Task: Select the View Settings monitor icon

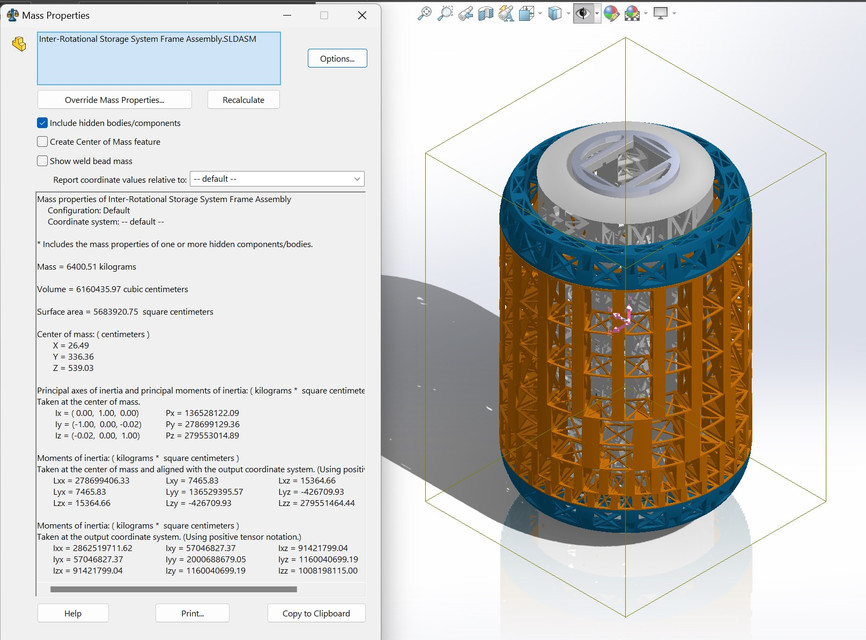Action: (x=659, y=13)
